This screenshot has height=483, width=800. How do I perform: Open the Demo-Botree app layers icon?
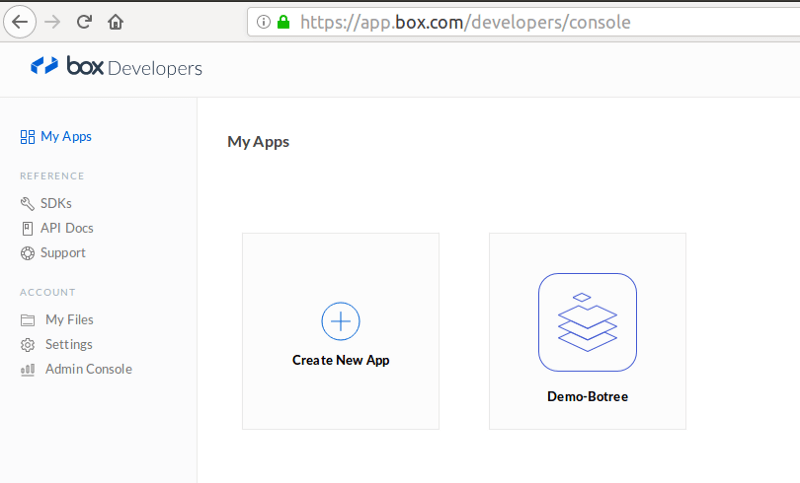(x=587, y=322)
